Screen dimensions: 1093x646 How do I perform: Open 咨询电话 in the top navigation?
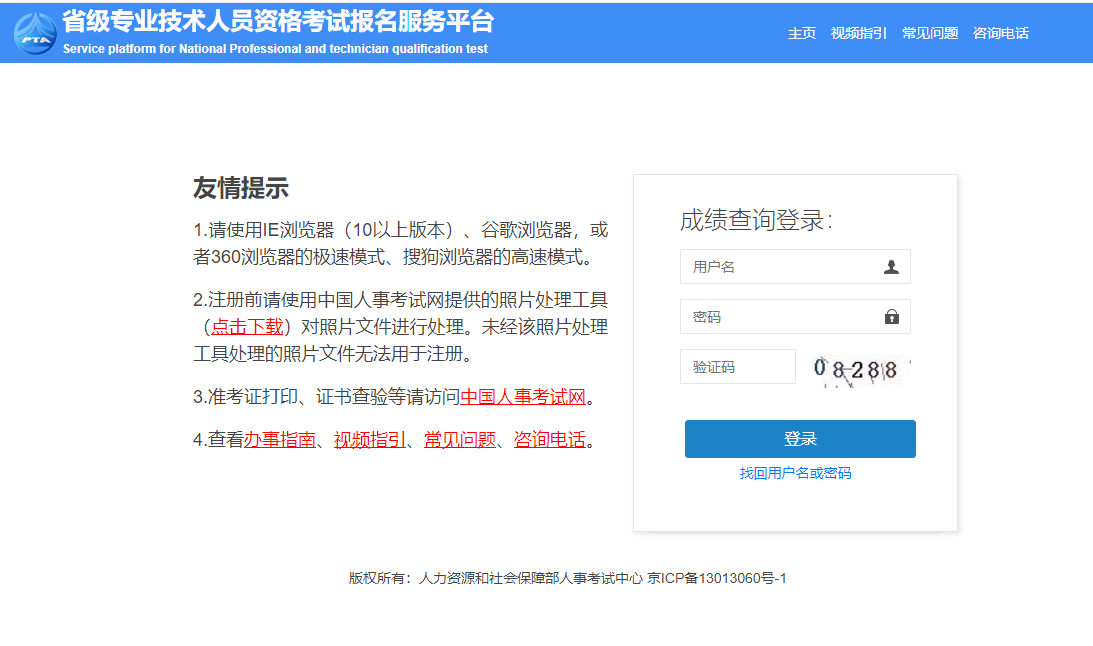click(1002, 32)
